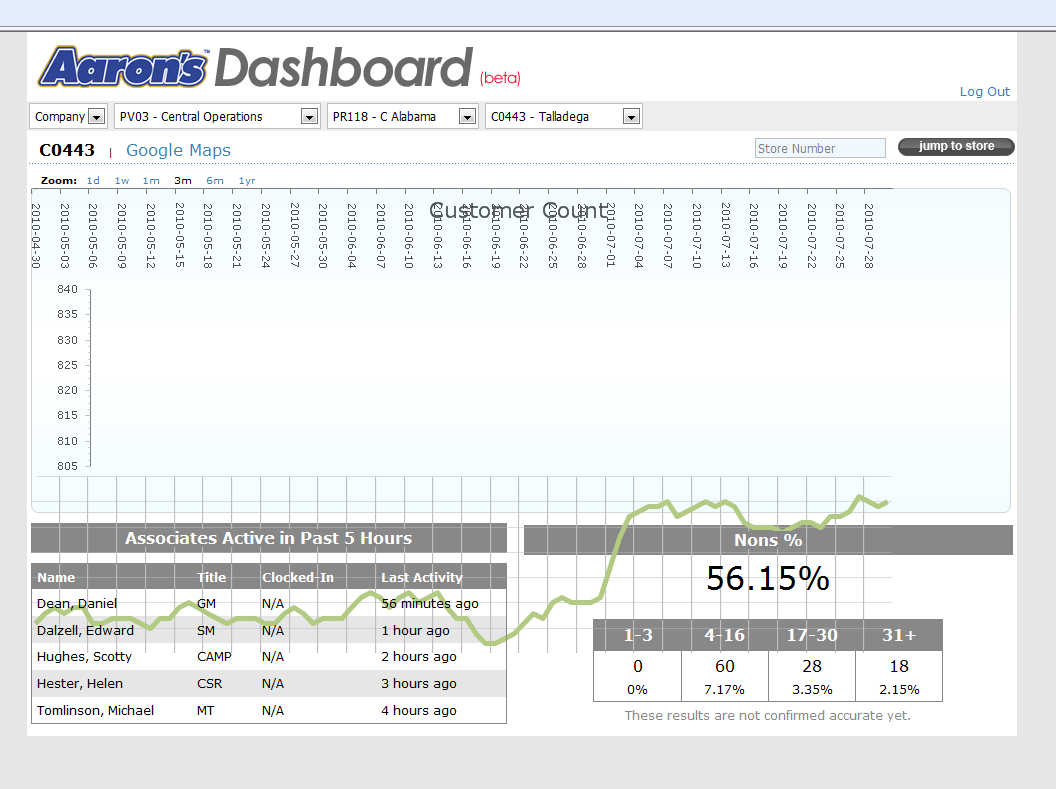This screenshot has width=1056, height=789.
Task: Click the 4 hours ago activity cell
Action: (419, 710)
